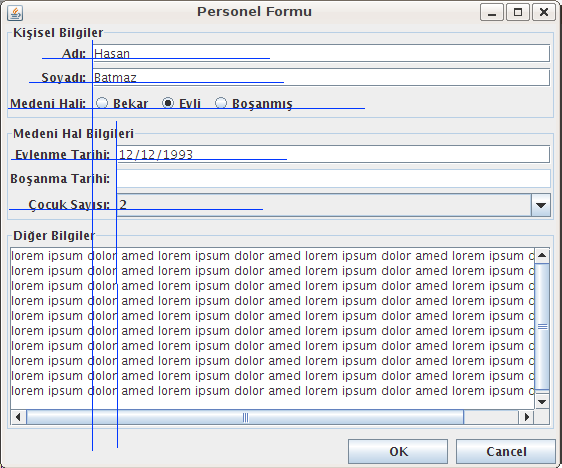The image size is (562, 468).
Task: Click the text area scroll down arrow
Action: point(542,402)
